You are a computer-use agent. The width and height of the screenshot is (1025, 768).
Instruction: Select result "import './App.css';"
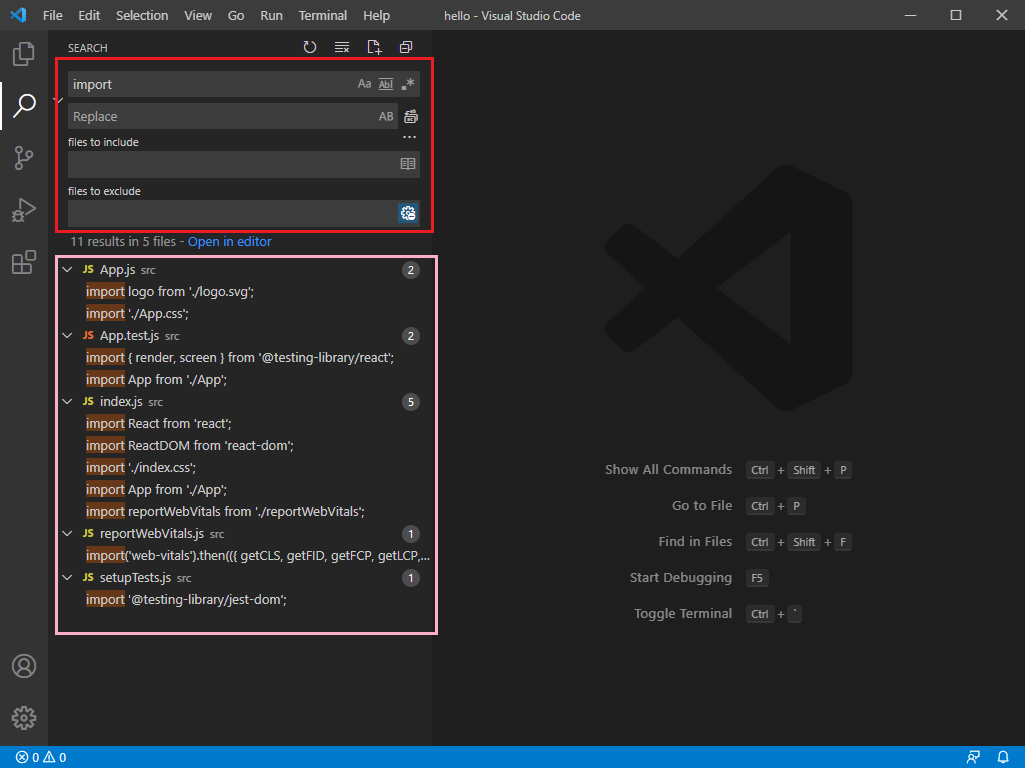(x=243, y=314)
